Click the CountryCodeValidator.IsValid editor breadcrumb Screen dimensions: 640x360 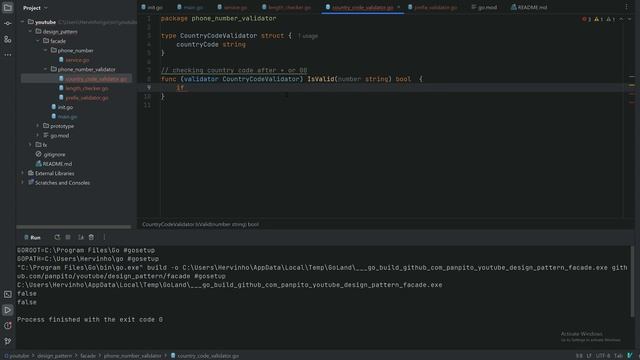tap(200, 224)
